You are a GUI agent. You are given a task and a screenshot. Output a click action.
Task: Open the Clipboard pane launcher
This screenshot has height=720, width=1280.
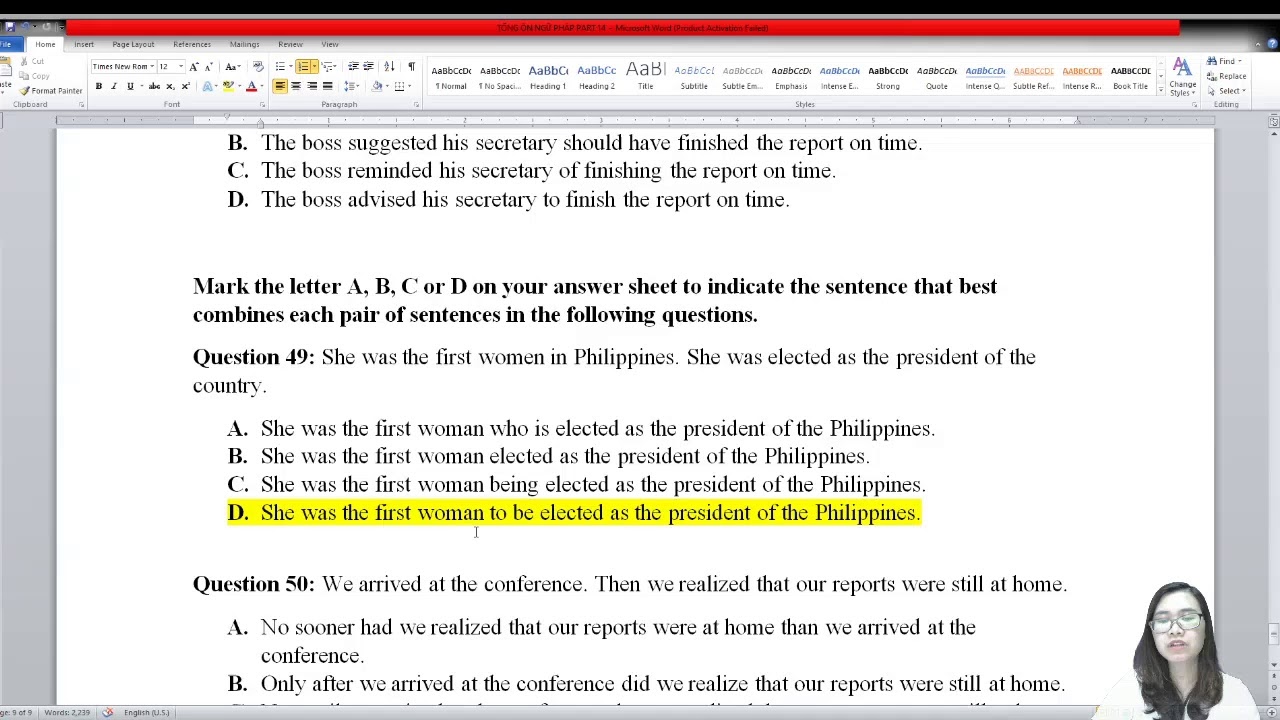(x=82, y=104)
